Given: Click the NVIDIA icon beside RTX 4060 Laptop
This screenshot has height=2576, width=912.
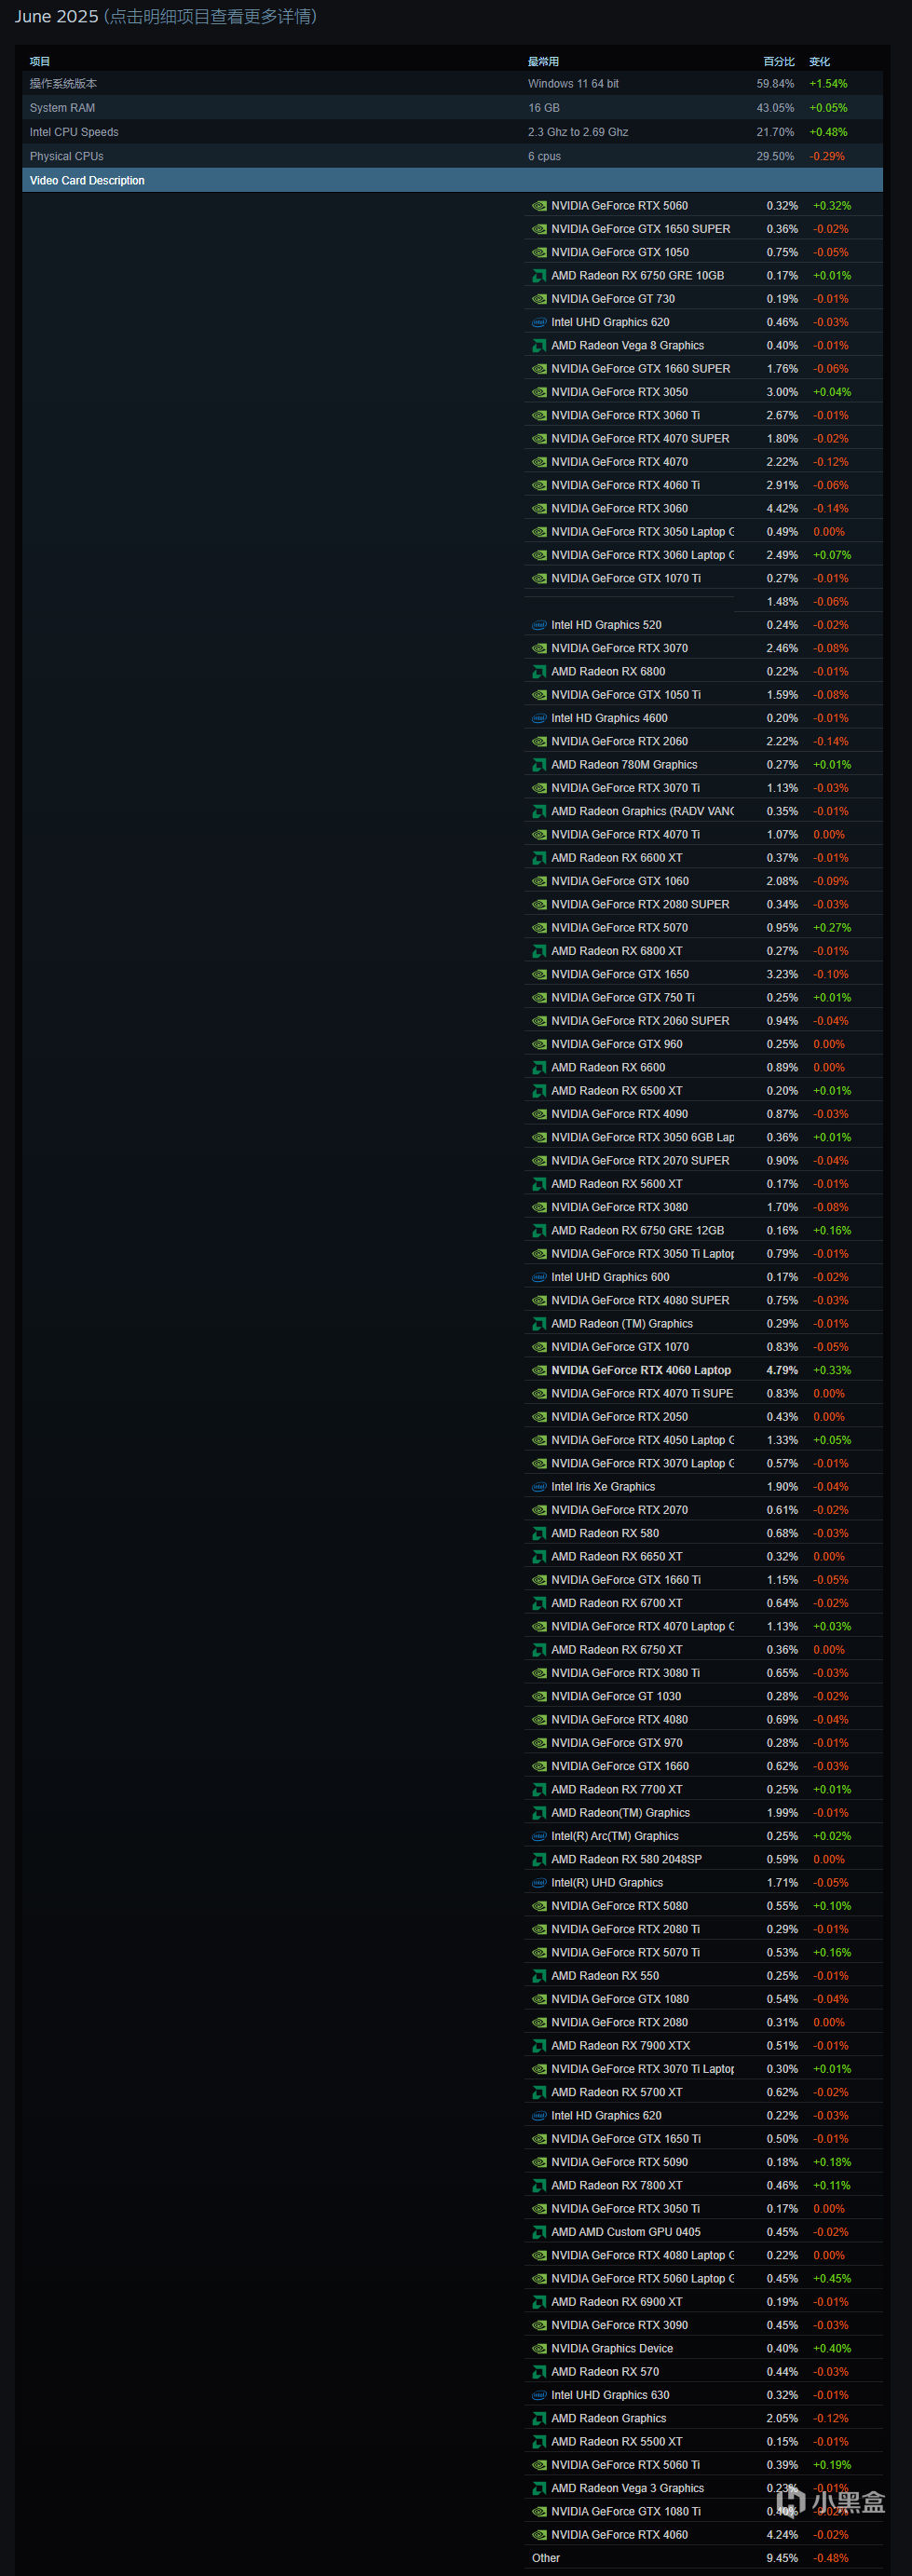Looking at the screenshot, I should [539, 1371].
